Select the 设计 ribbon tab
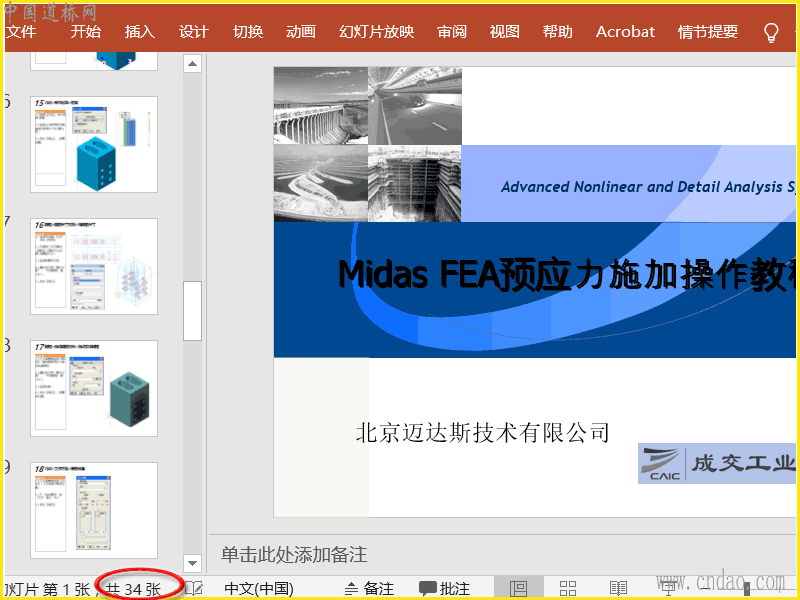 [193, 32]
